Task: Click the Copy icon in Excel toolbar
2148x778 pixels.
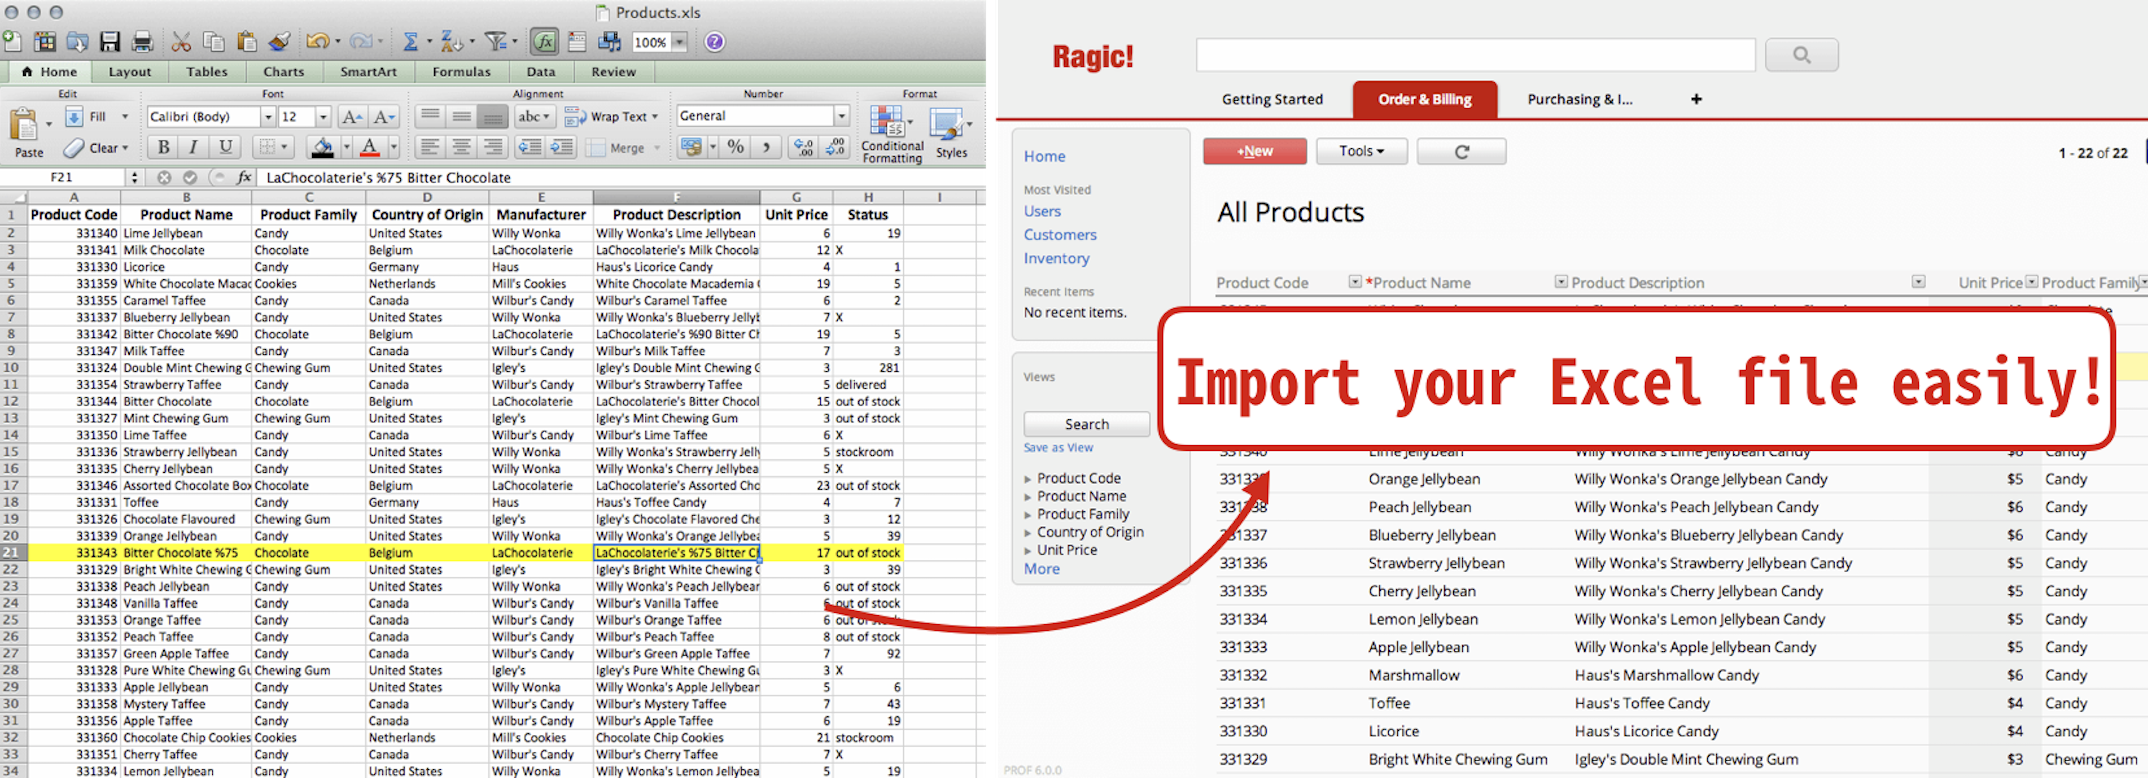Action: point(213,41)
